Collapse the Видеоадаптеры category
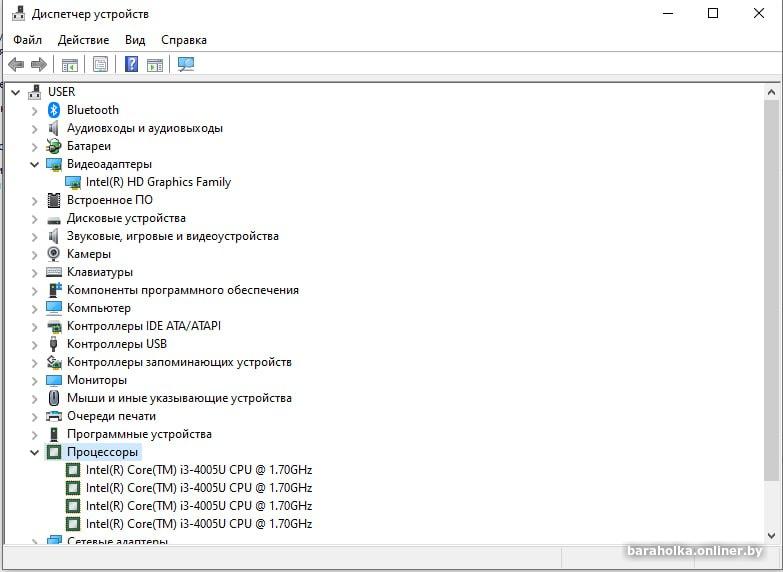 (34, 164)
